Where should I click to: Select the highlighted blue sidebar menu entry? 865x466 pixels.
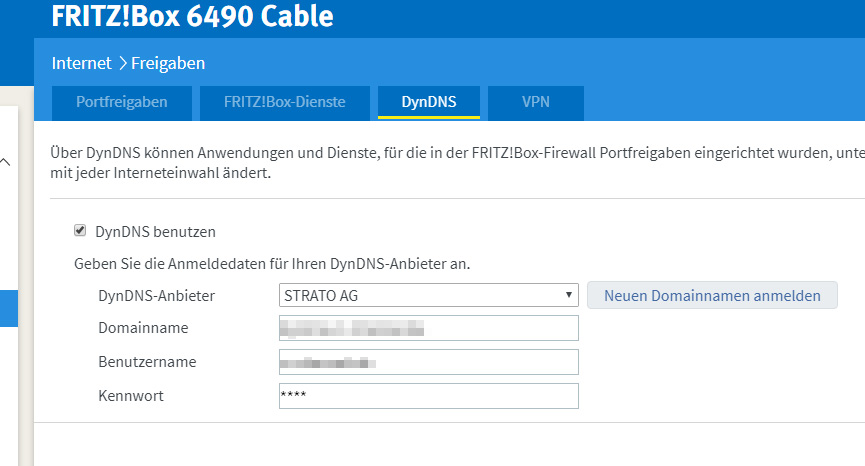click(x=9, y=308)
